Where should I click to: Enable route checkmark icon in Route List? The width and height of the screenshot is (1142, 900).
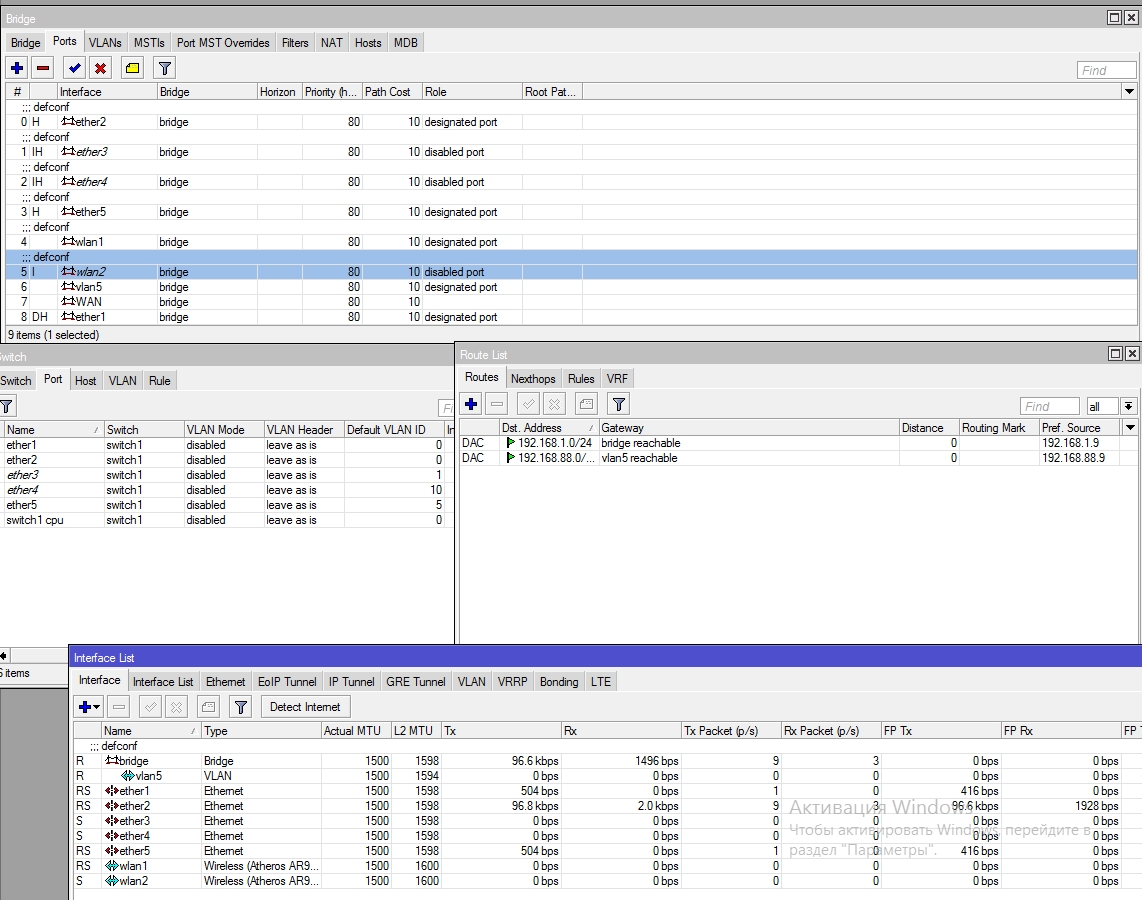coord(529,404)
